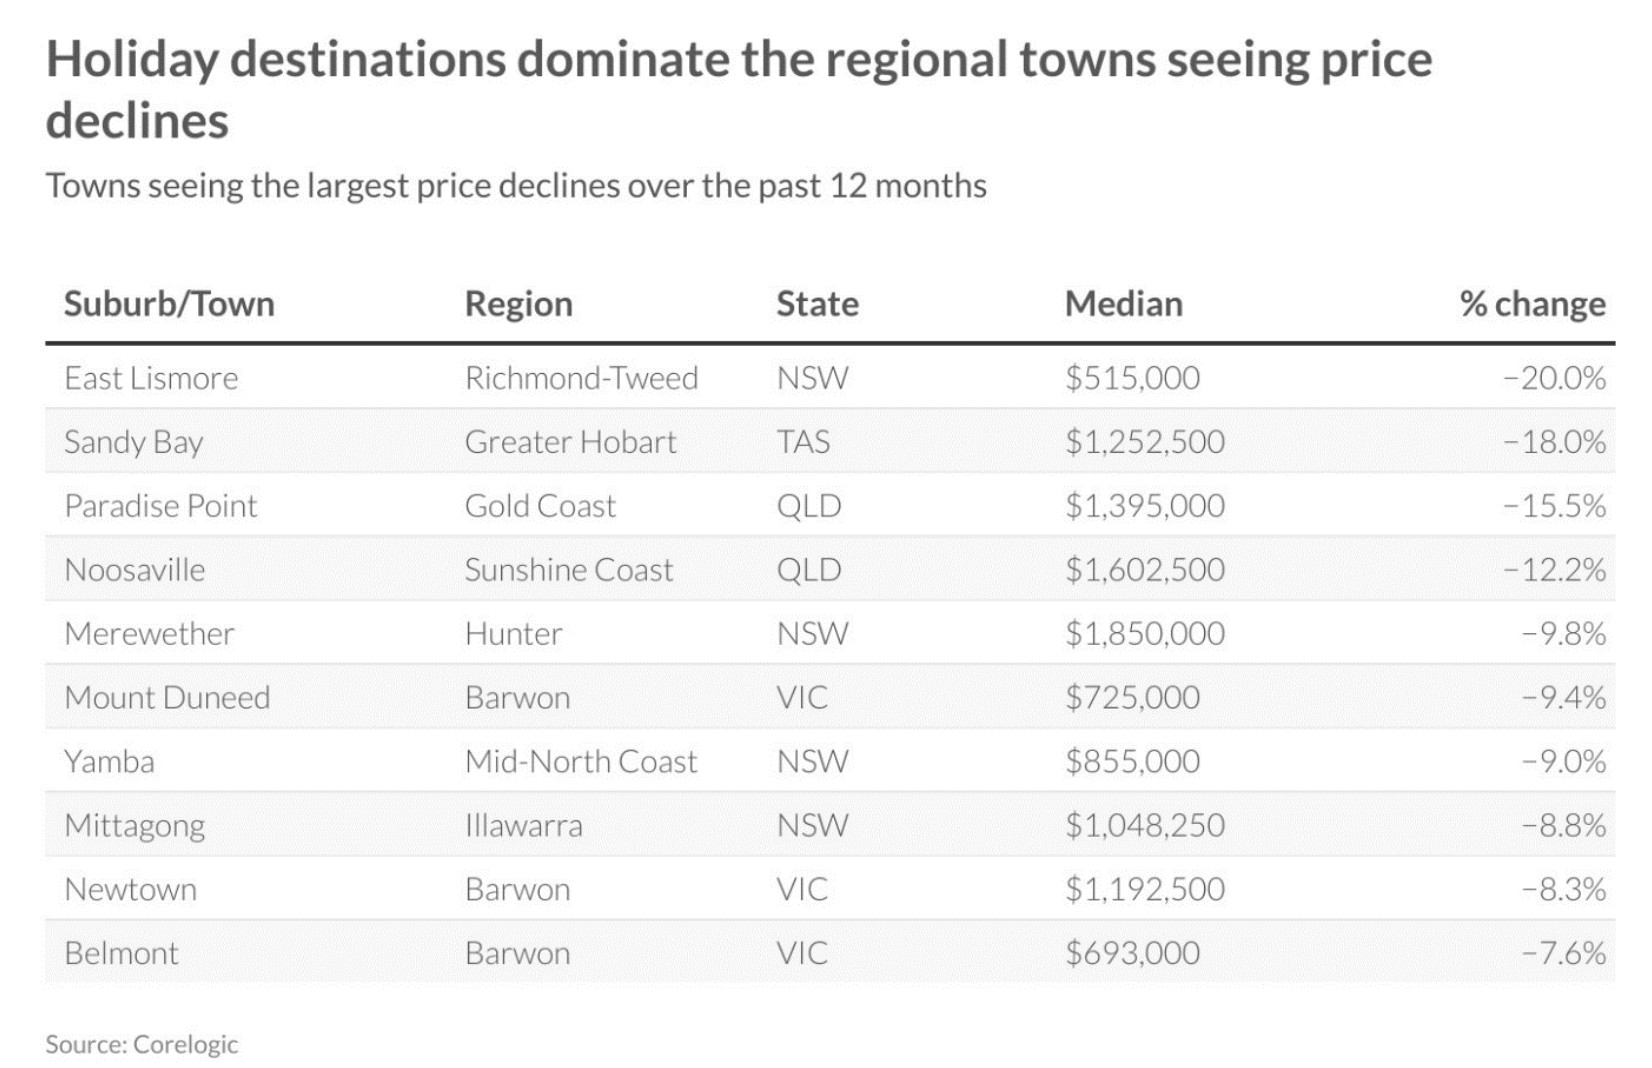1652x1068 pixels.
Task: Select the Newtown suburb cell
Action: (130, 890)
